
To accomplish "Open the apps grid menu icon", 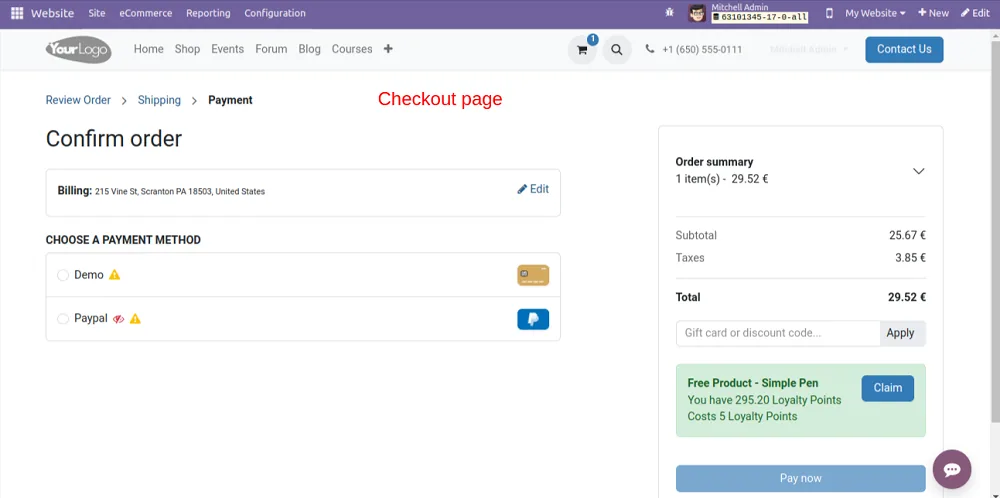I will click(x=17, y=13).
